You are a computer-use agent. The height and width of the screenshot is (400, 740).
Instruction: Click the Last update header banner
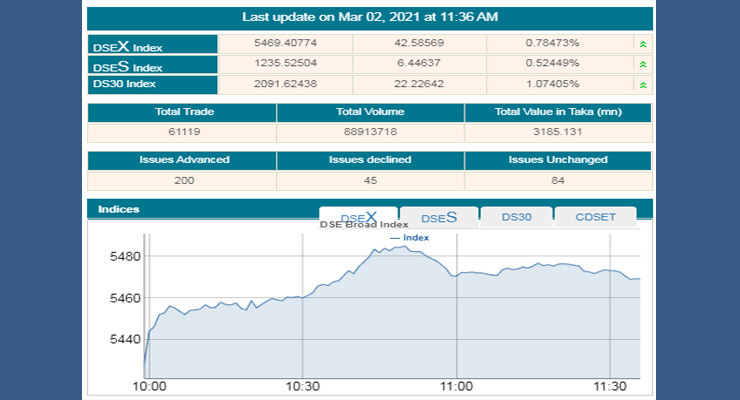368,17
